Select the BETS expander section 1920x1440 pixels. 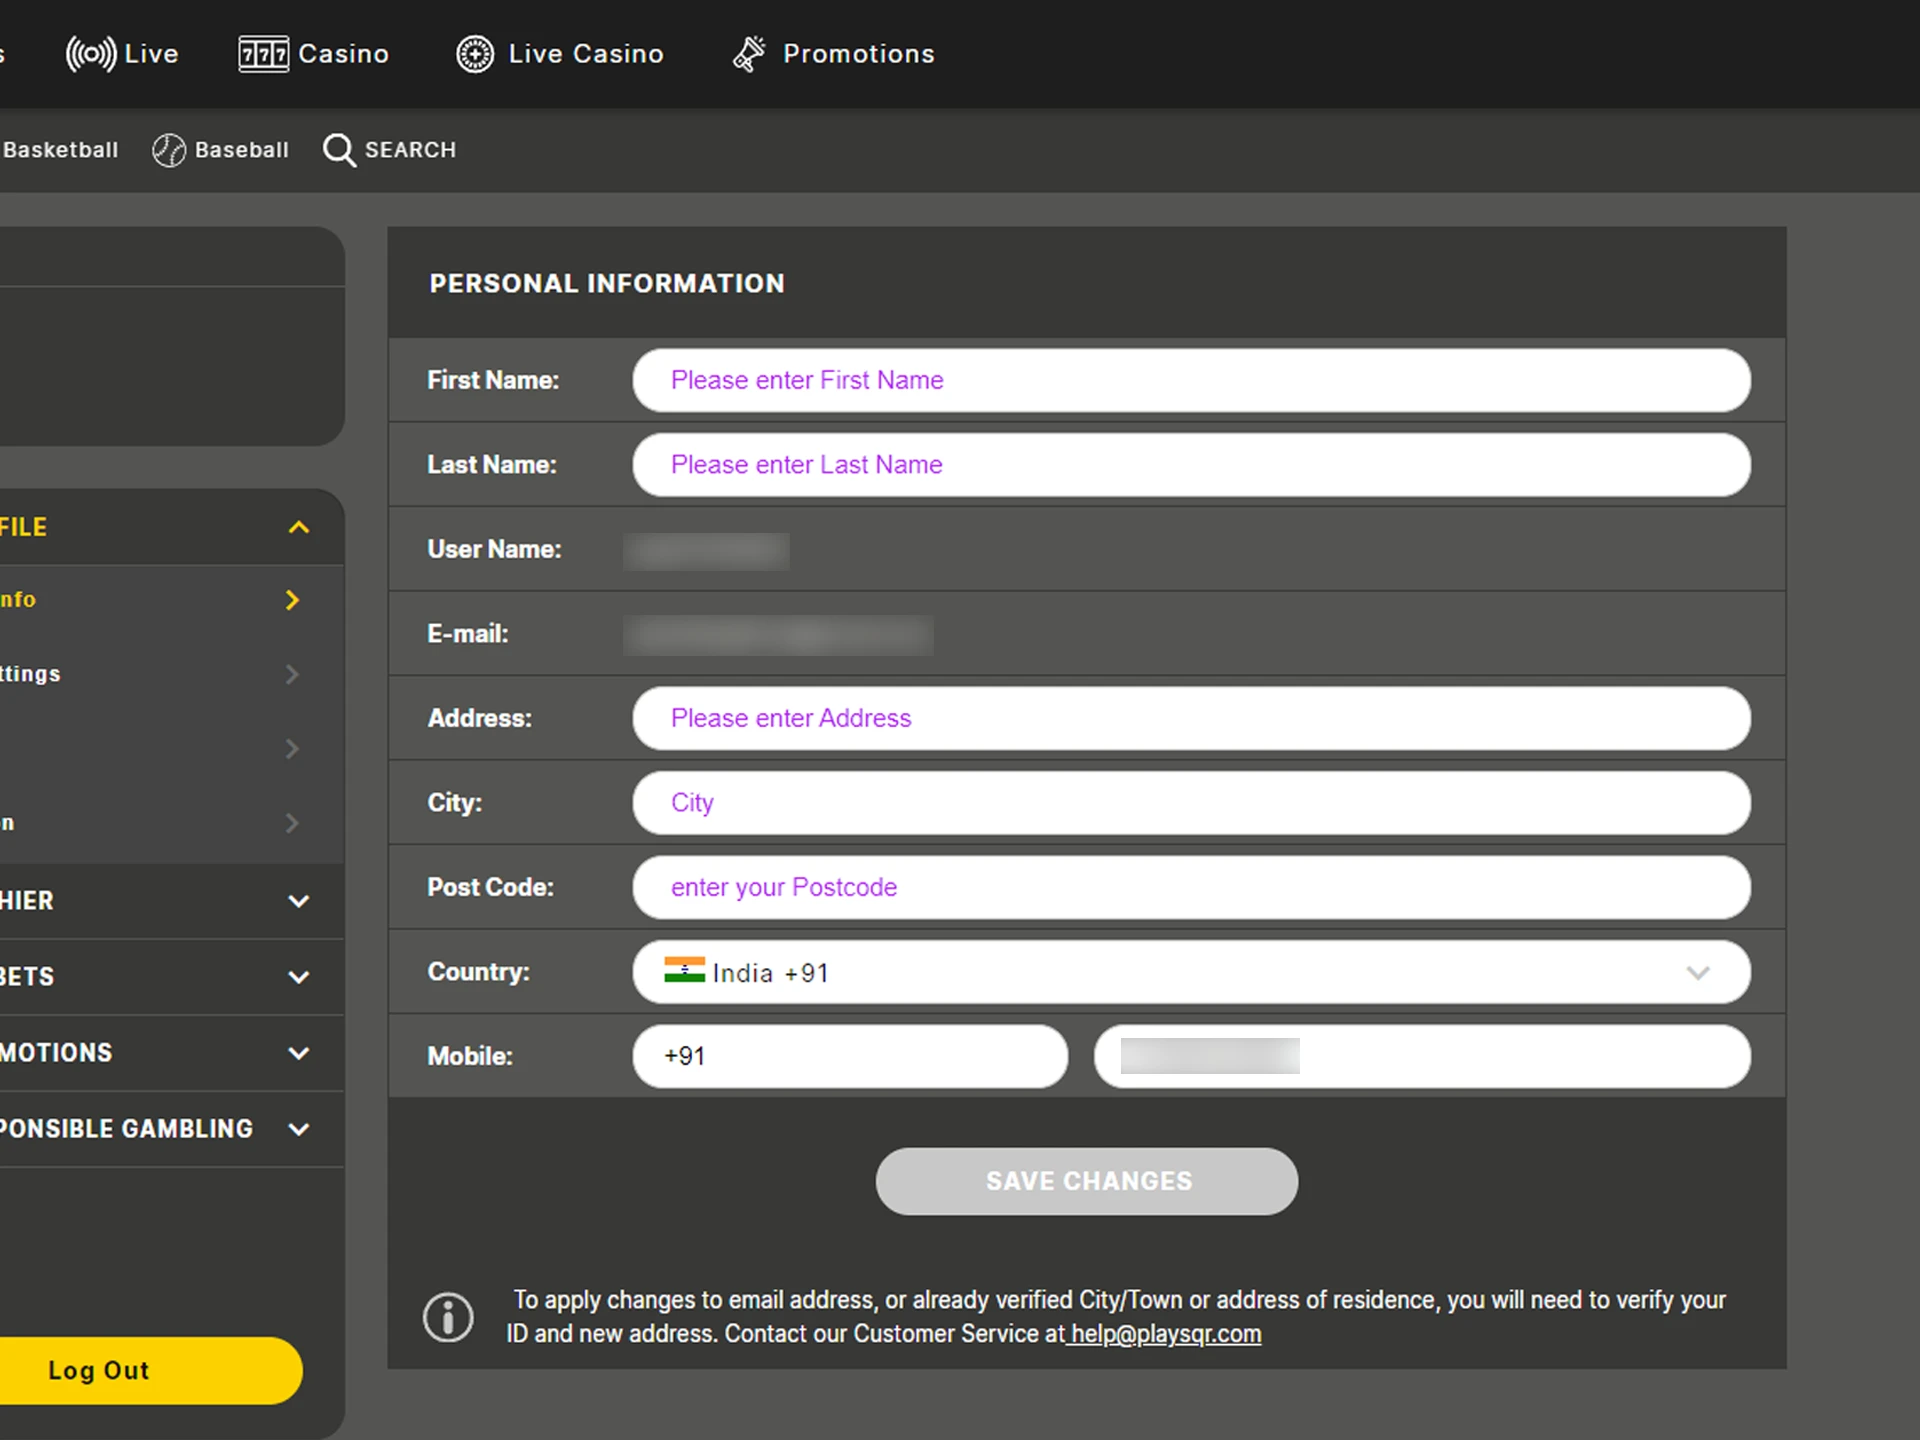click(151, 976)
